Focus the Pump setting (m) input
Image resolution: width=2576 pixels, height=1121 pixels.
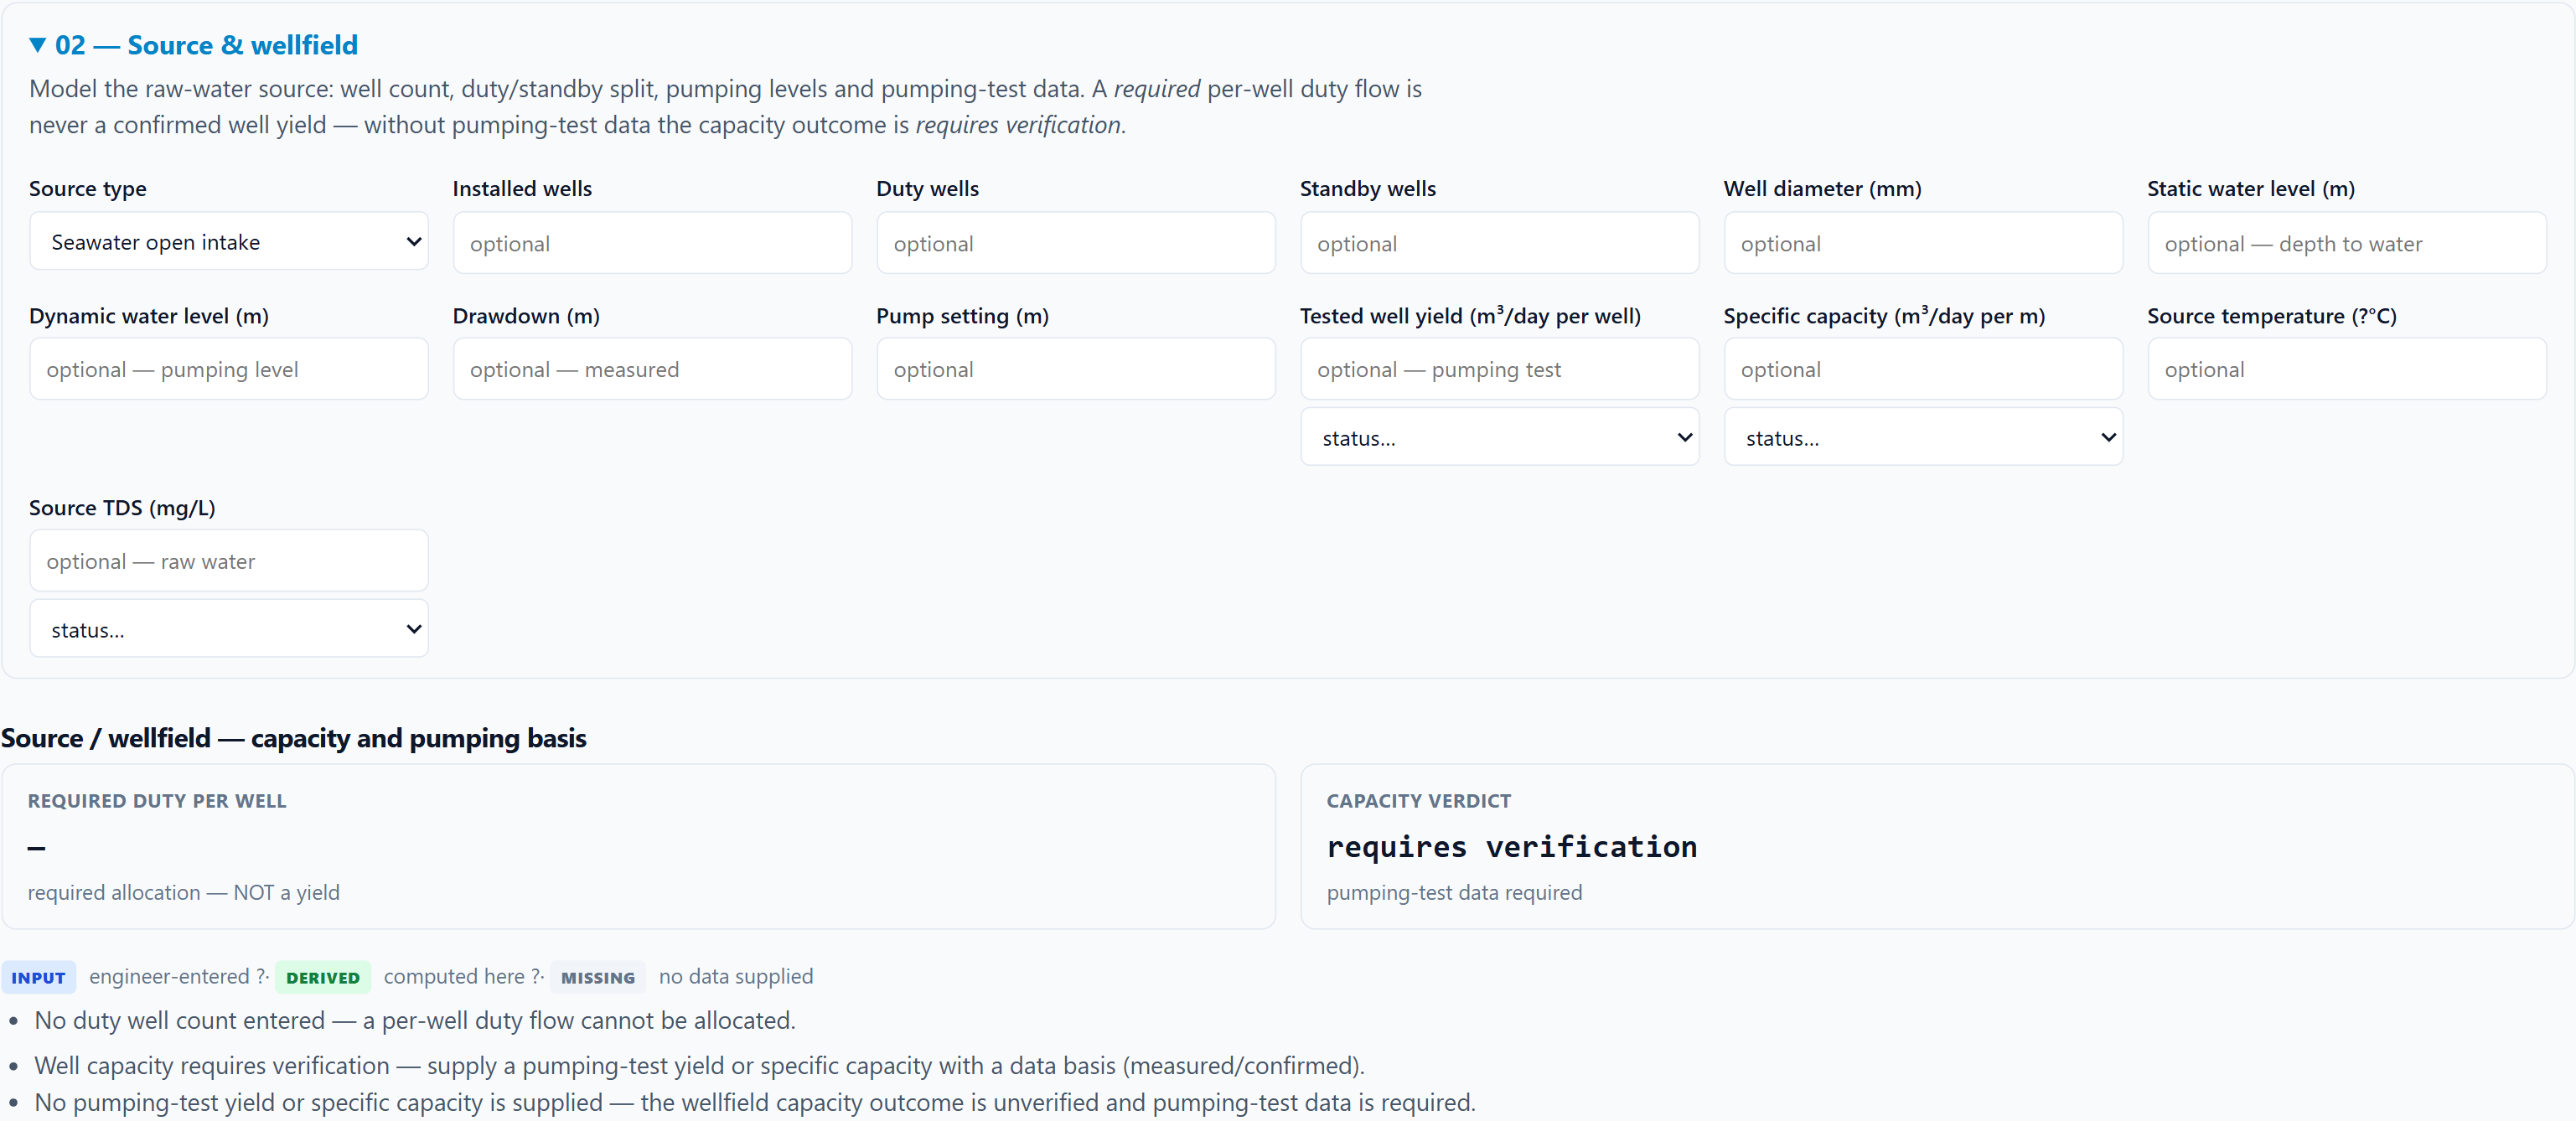(1076, 369)
